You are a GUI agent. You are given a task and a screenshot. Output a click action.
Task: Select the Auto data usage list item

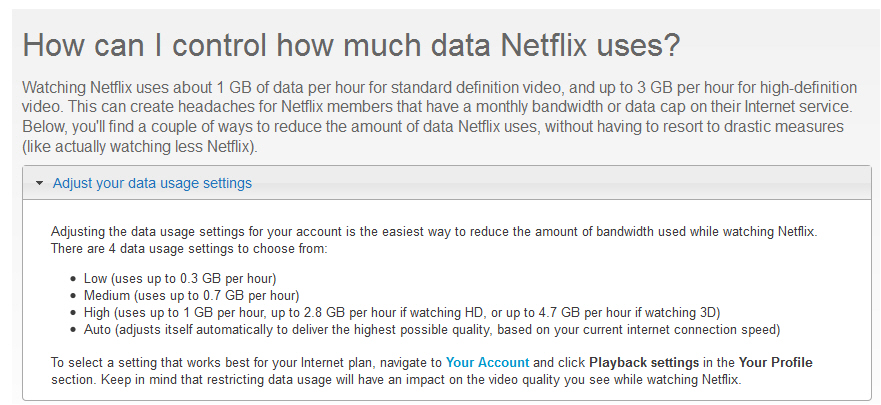click(432, 329)
